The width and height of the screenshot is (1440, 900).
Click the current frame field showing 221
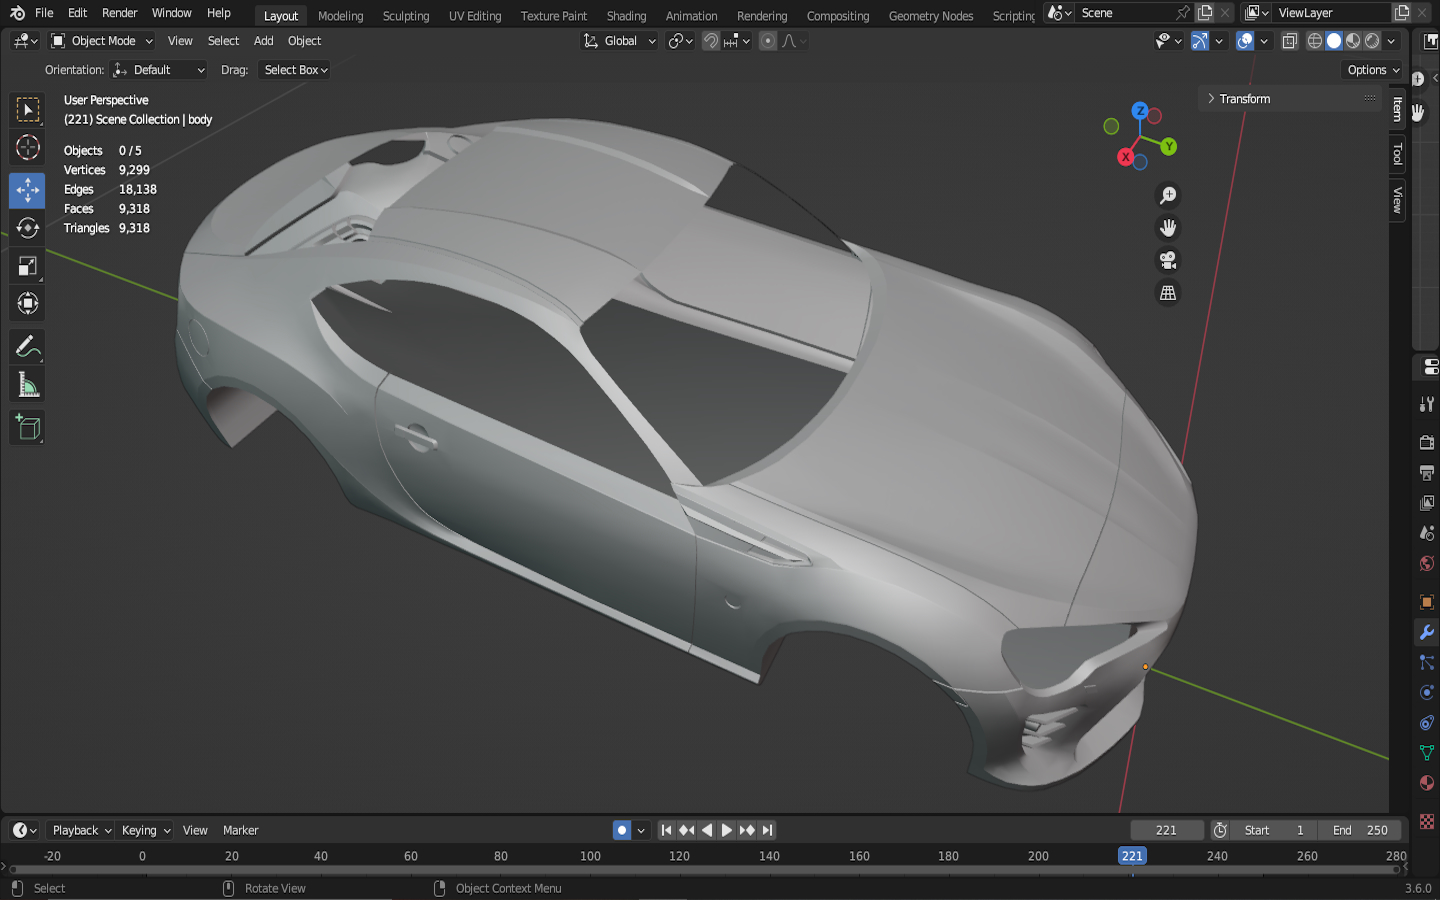[1166, 830]
